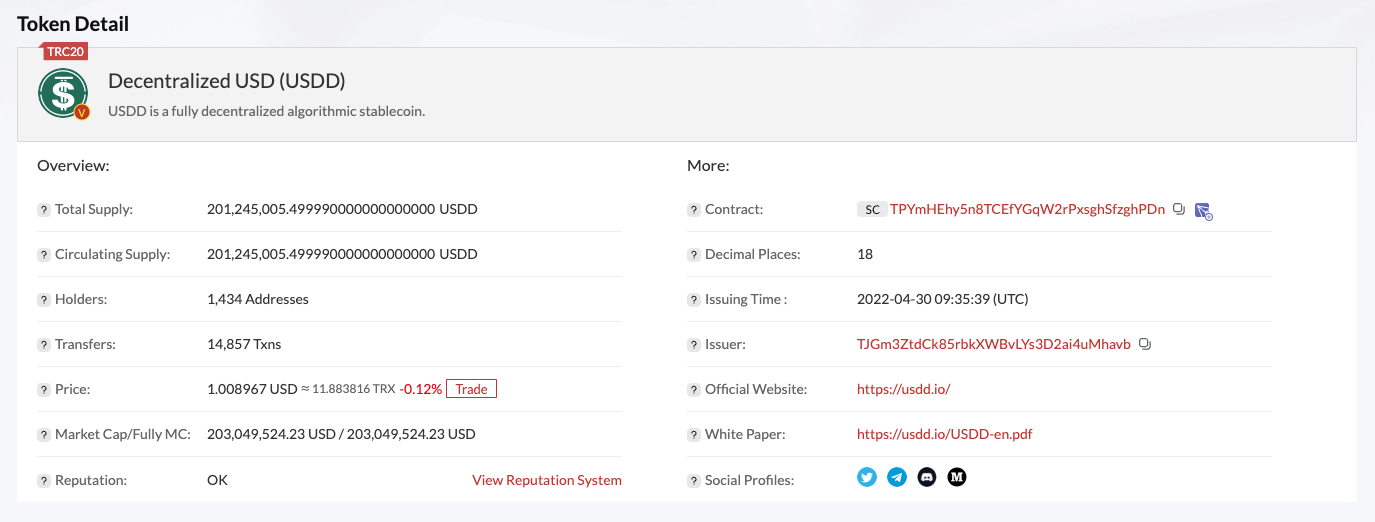Open the Discord social profile
1375x522 pixels.
click(927, 478)
